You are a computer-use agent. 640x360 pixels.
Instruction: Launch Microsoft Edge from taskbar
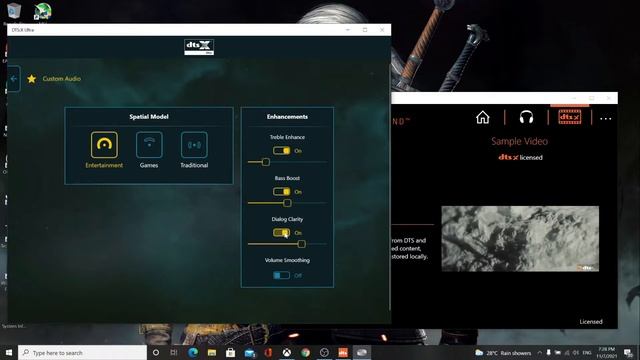pos(193,352)
